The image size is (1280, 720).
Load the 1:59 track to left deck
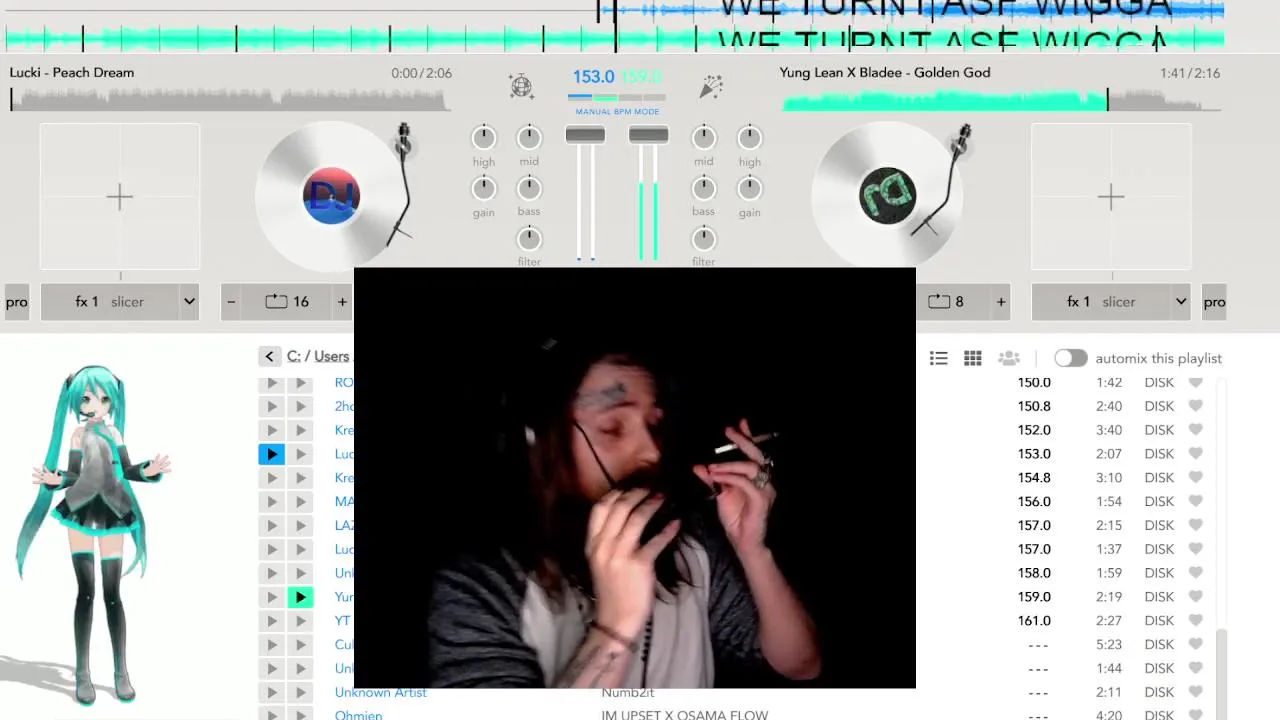[x=271, y=573]
